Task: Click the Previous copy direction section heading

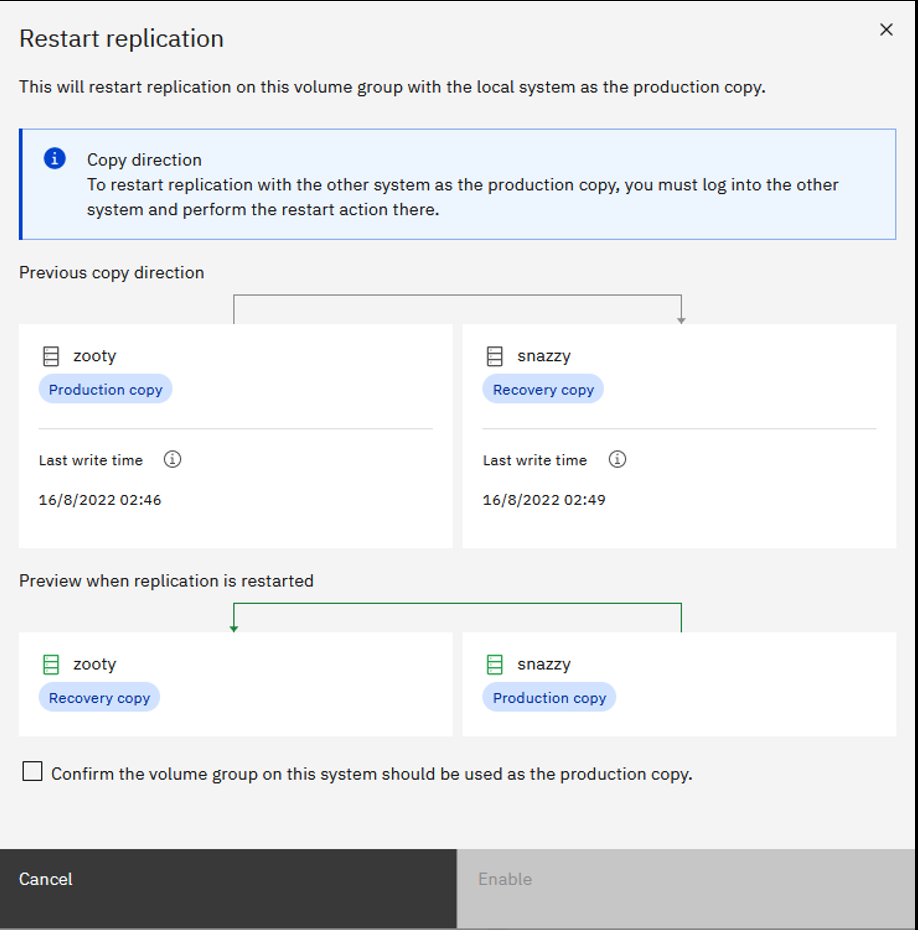Action: [111, 272]
